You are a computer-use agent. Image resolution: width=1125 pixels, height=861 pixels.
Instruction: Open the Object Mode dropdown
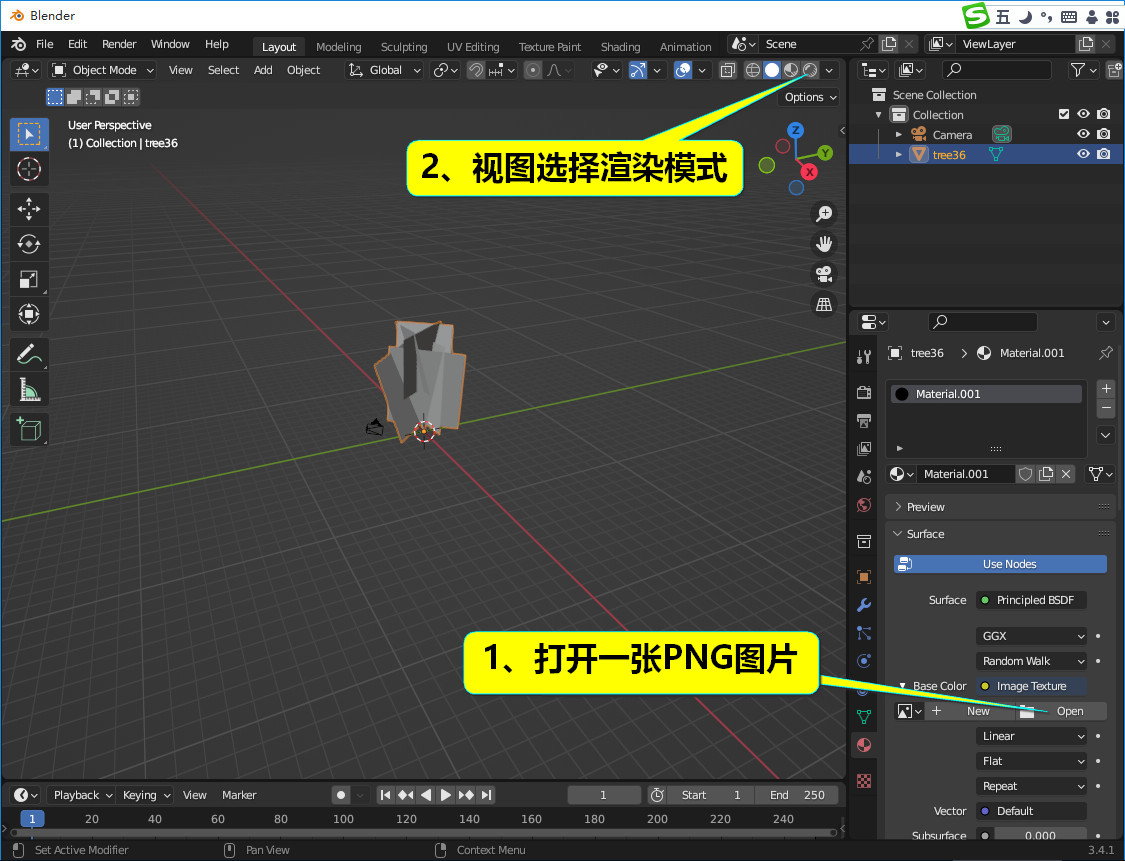(103, 70)
